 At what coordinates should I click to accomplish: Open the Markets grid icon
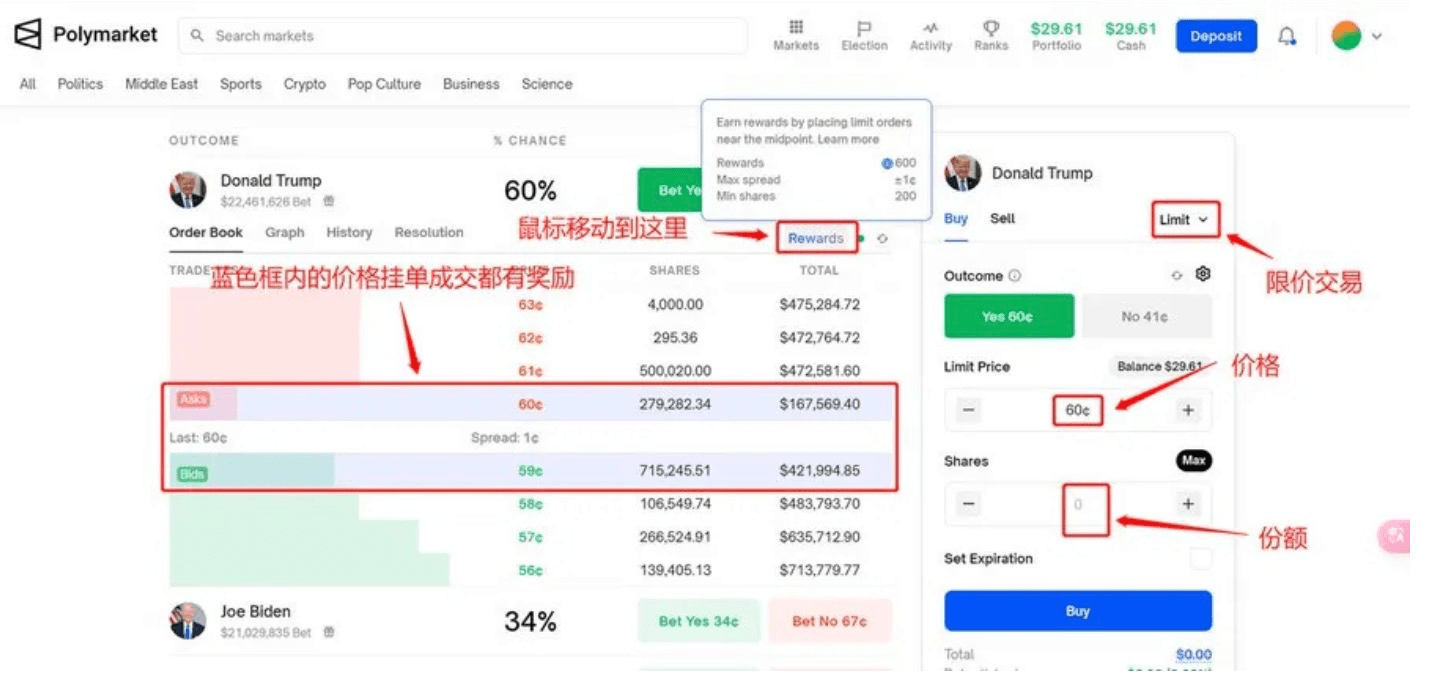pyautogui.click(x=796, y=27)
